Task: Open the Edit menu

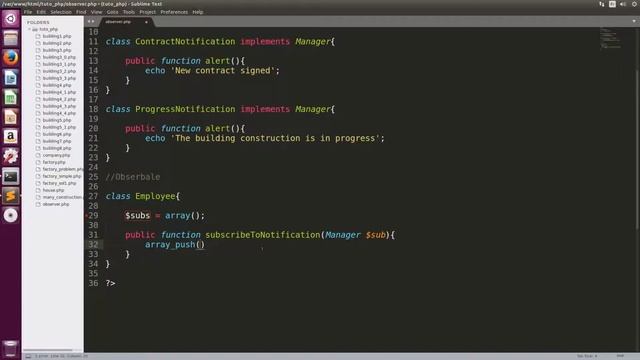Action: 41,12
